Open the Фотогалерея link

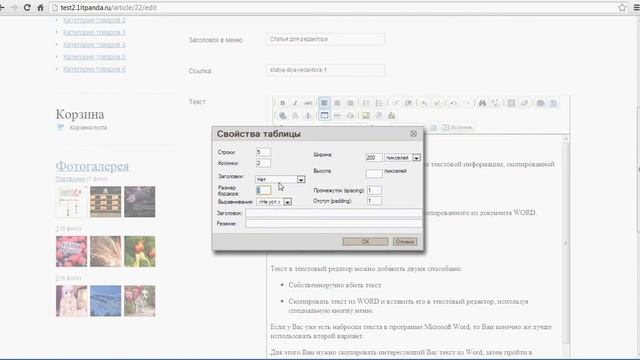92,166
